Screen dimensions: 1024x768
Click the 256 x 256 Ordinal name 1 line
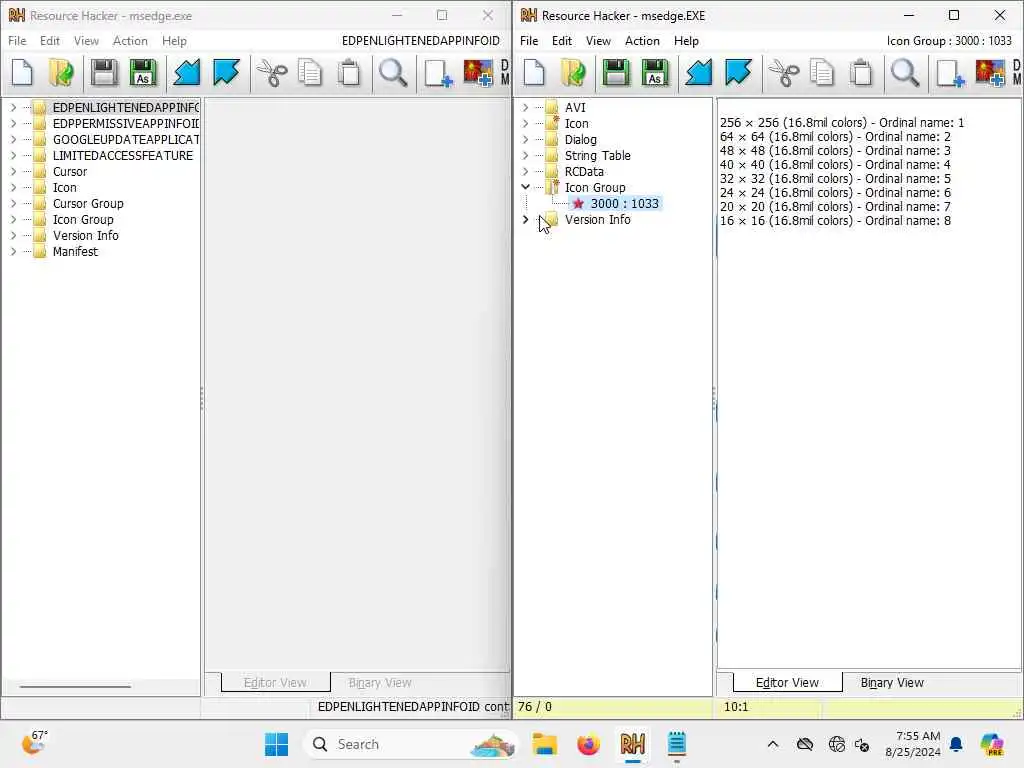click(x=841, y=122)
